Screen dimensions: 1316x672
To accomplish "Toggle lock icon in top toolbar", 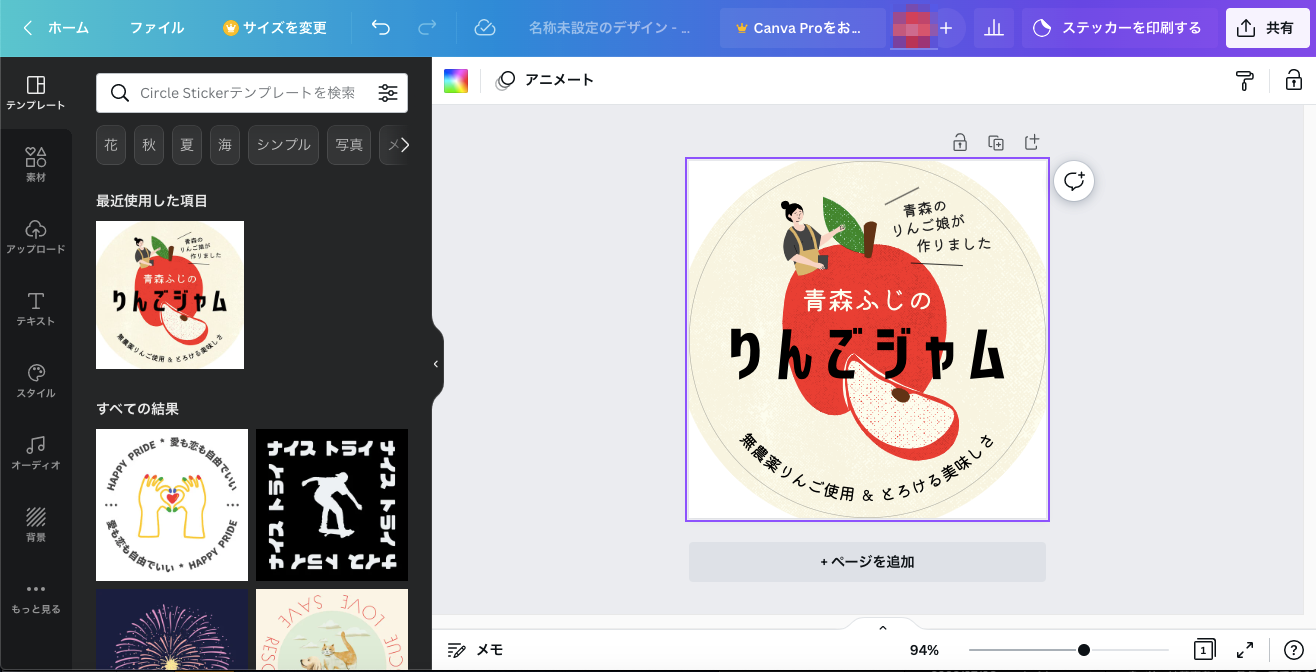I will tap(1293, 80).
